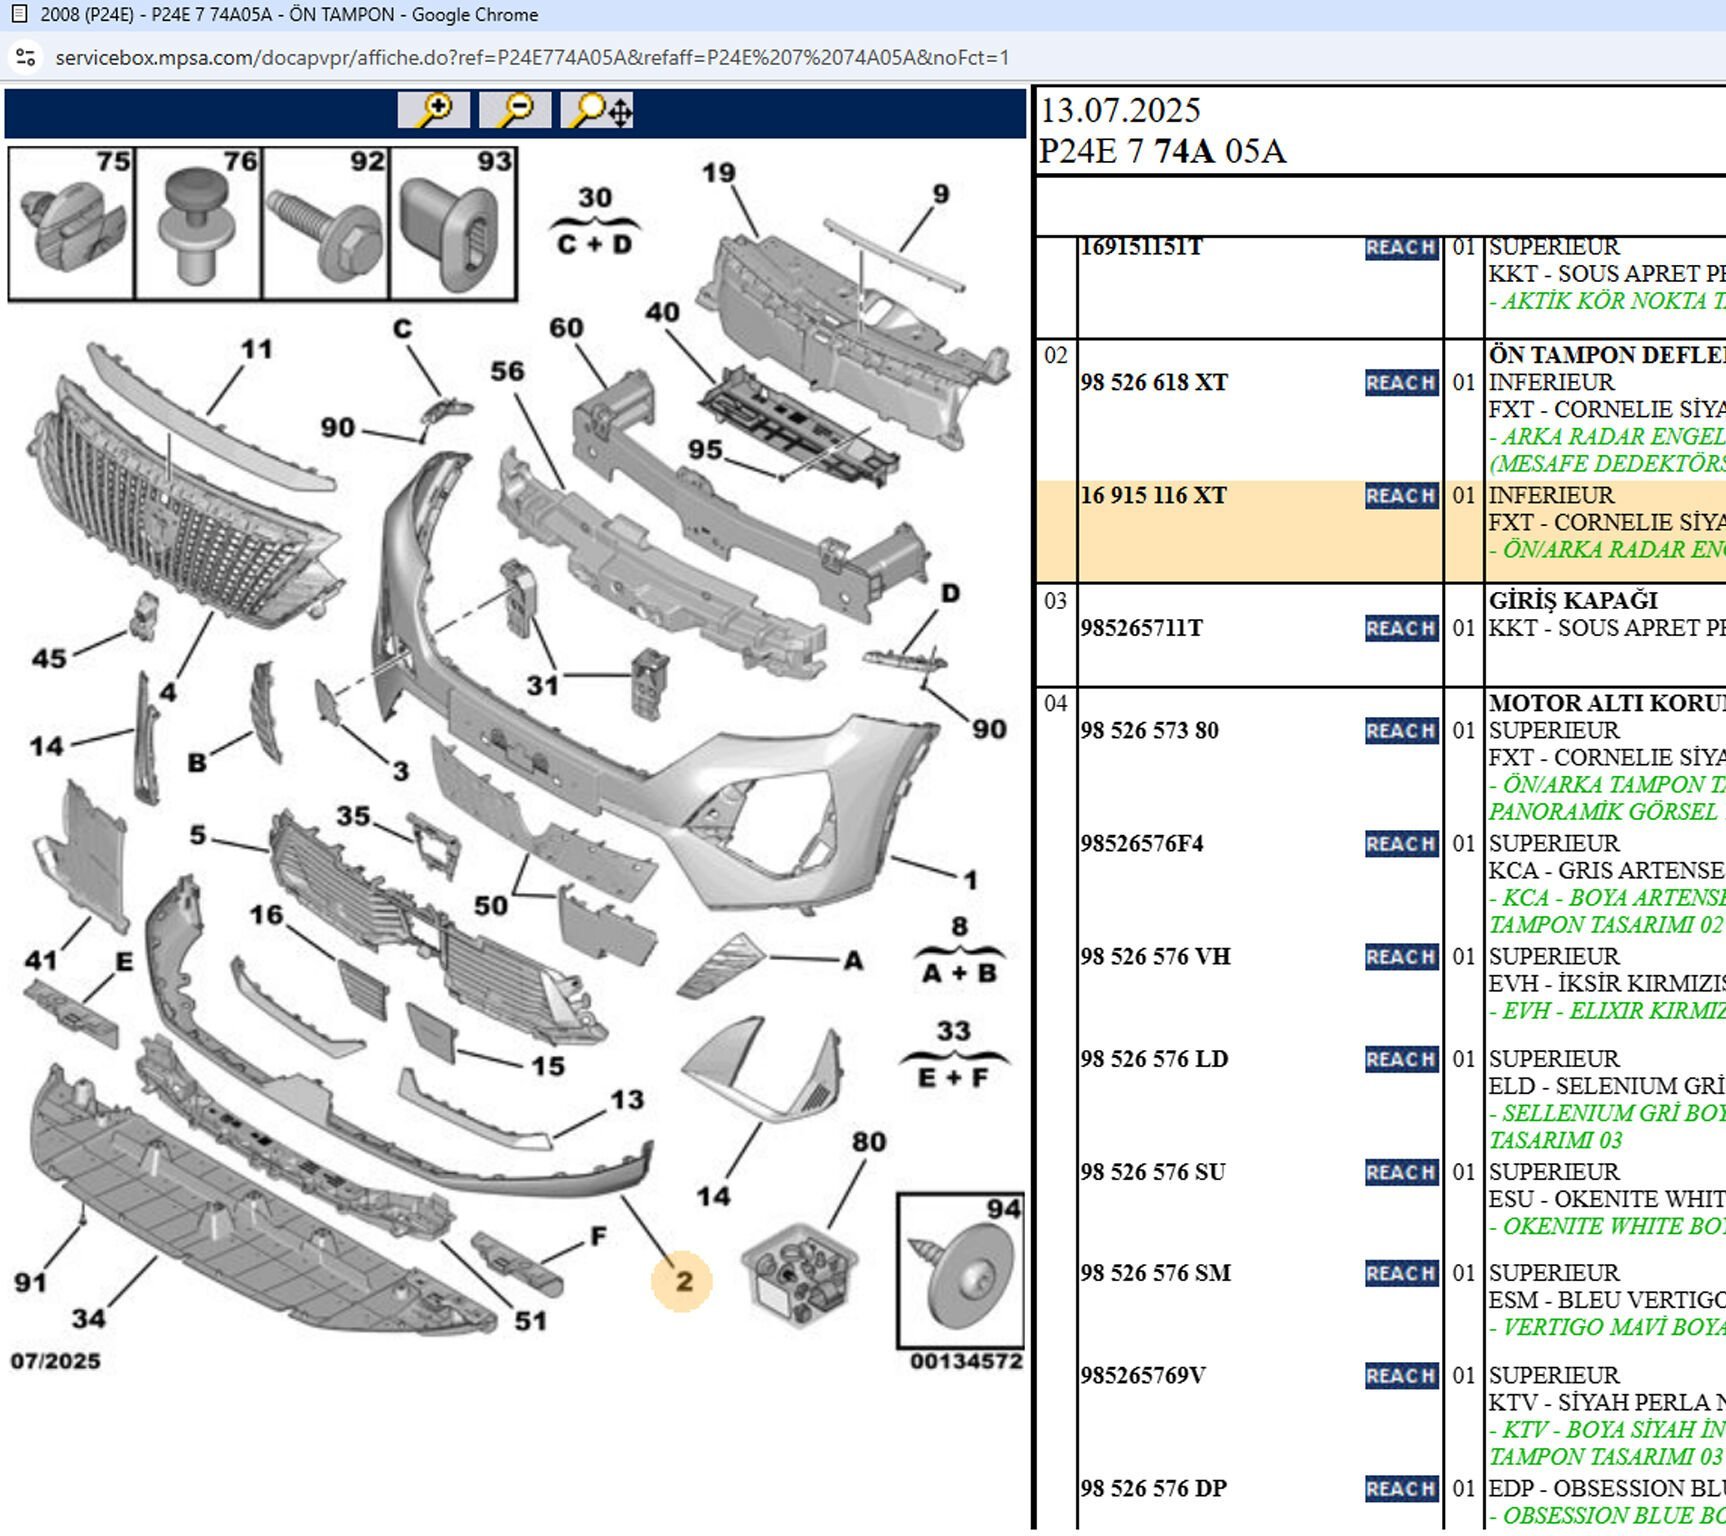Select bolt 92 thumbnail image
The height and width of the screenshot is (1536, 1726).
point(325,223)
